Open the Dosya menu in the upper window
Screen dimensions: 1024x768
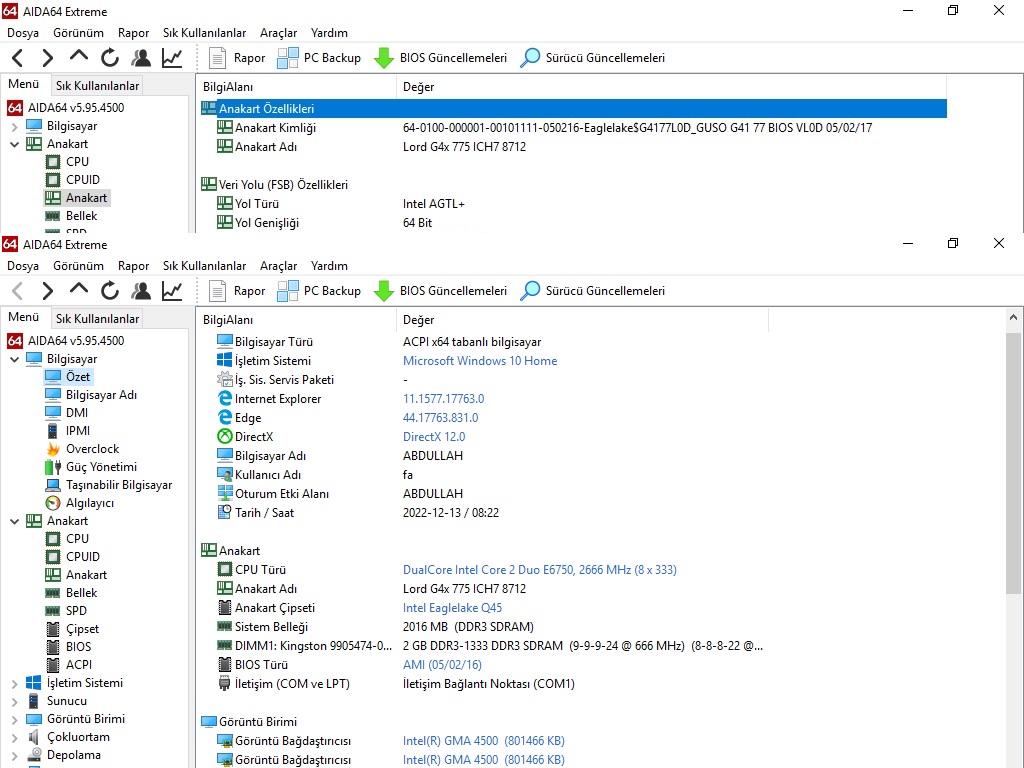(23, 33)
